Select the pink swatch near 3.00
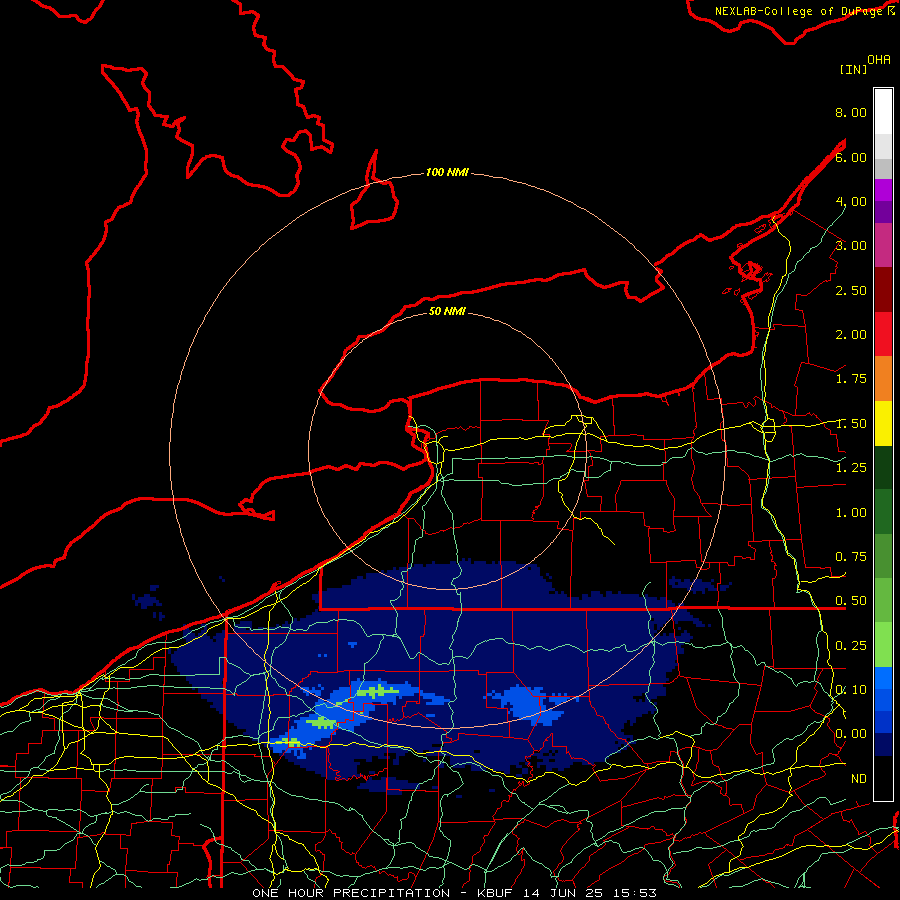This screenshot has width=900, height=900. 883,245
